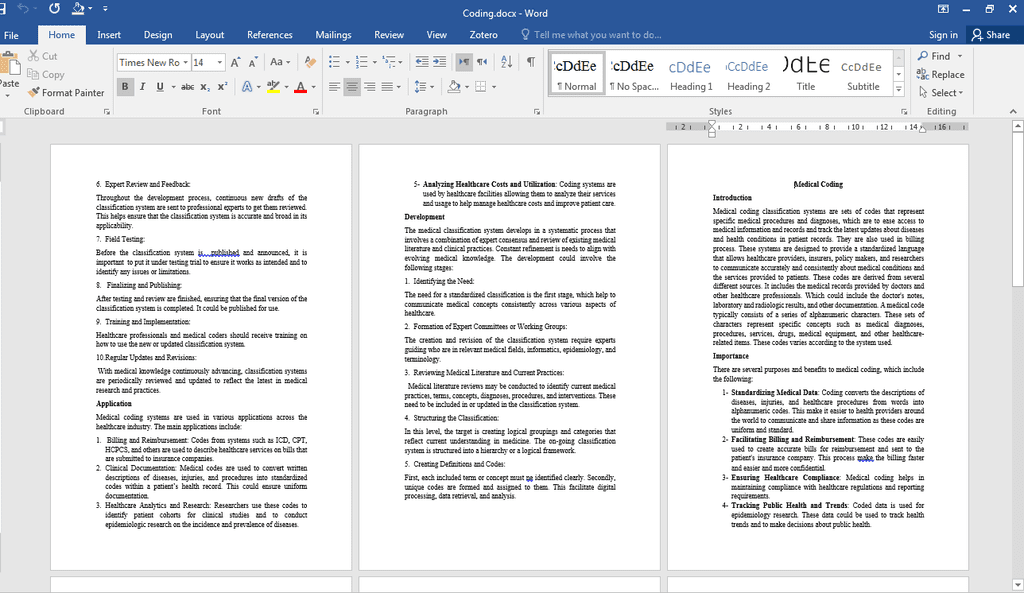Open the Change Case dropdown

(x=280, y=62)
